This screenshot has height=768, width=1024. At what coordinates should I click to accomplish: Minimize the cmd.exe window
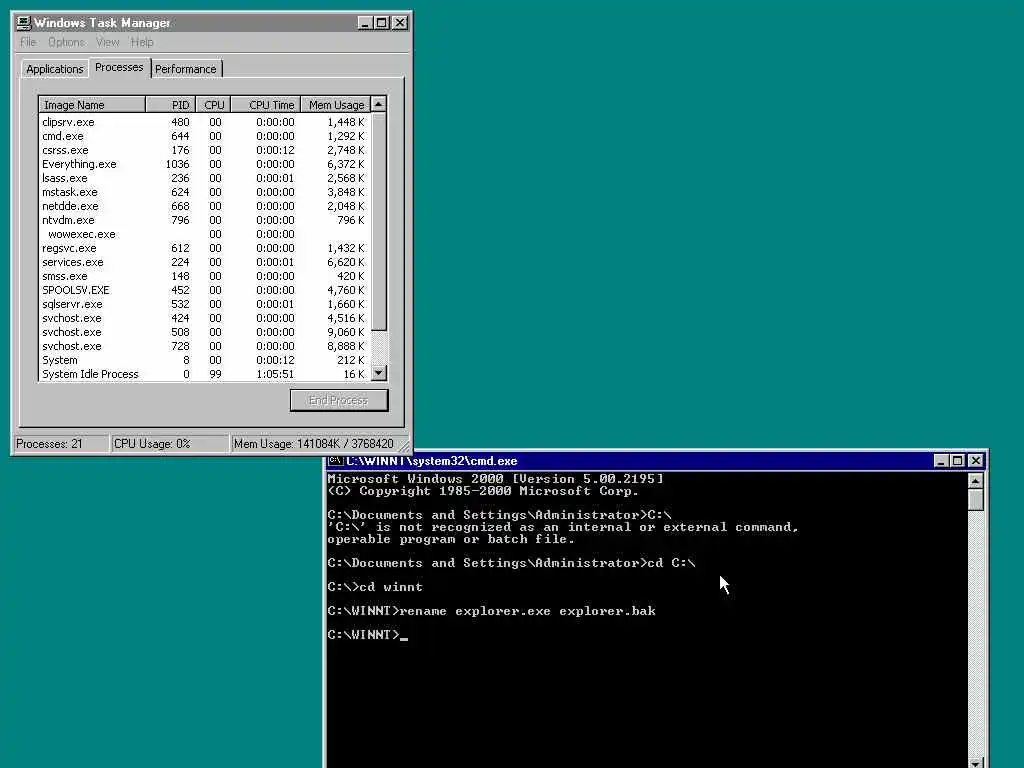coord(941,461)
